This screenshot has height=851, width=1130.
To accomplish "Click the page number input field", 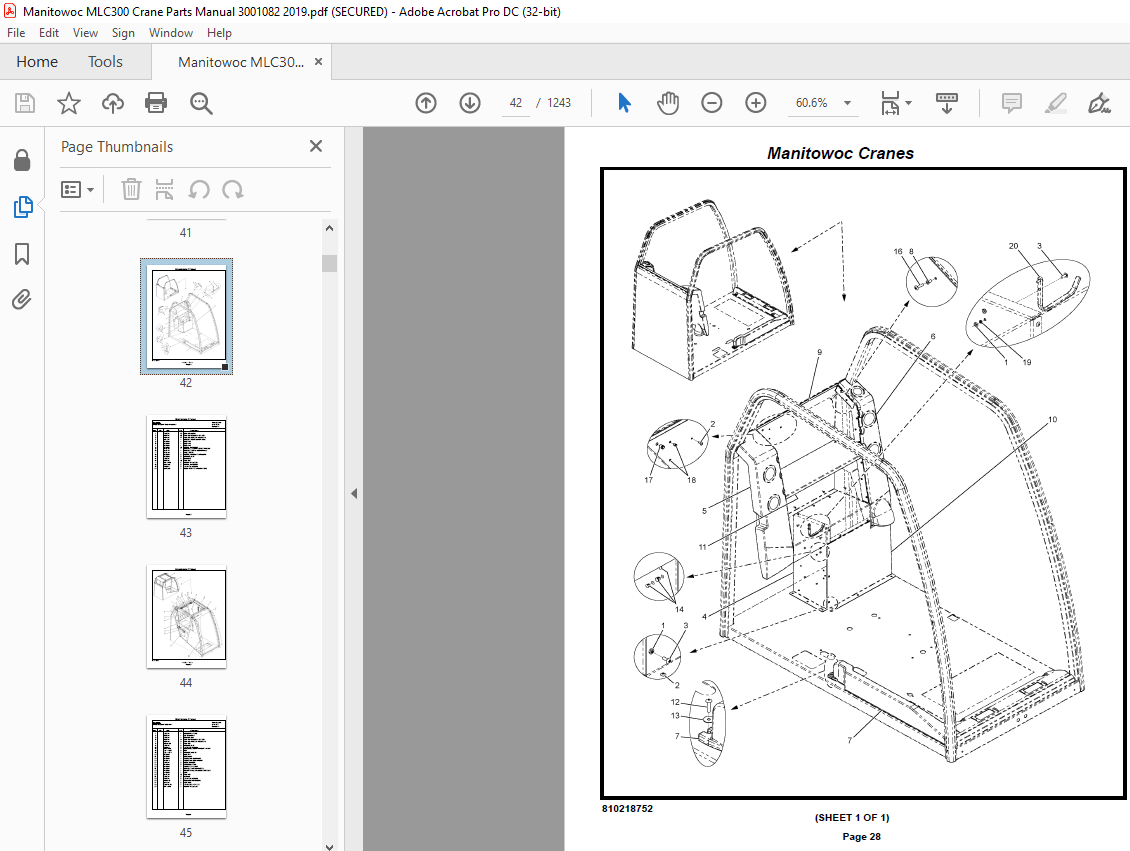I will [515, 103].
